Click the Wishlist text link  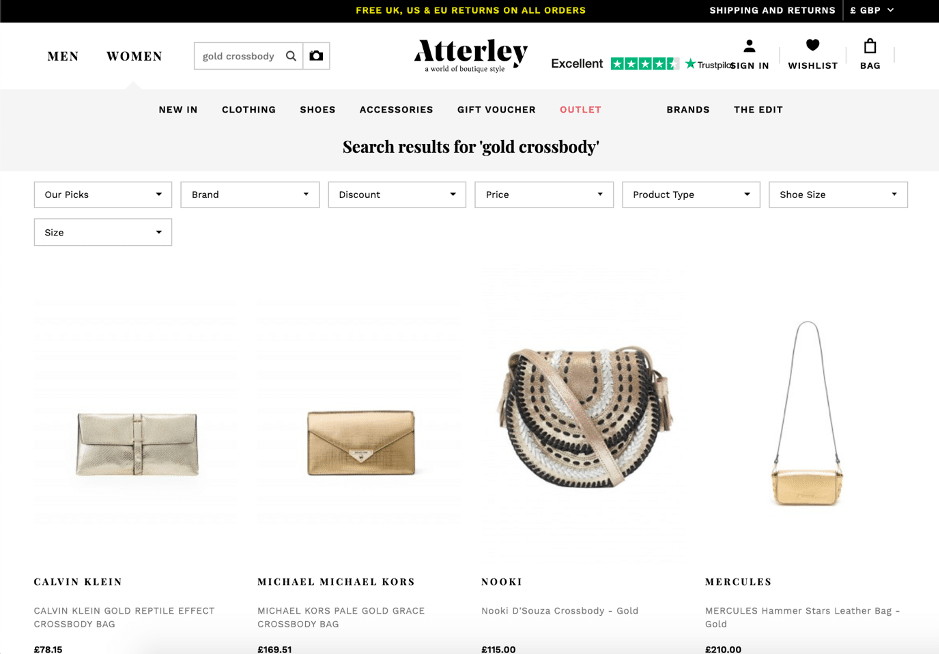813,66
